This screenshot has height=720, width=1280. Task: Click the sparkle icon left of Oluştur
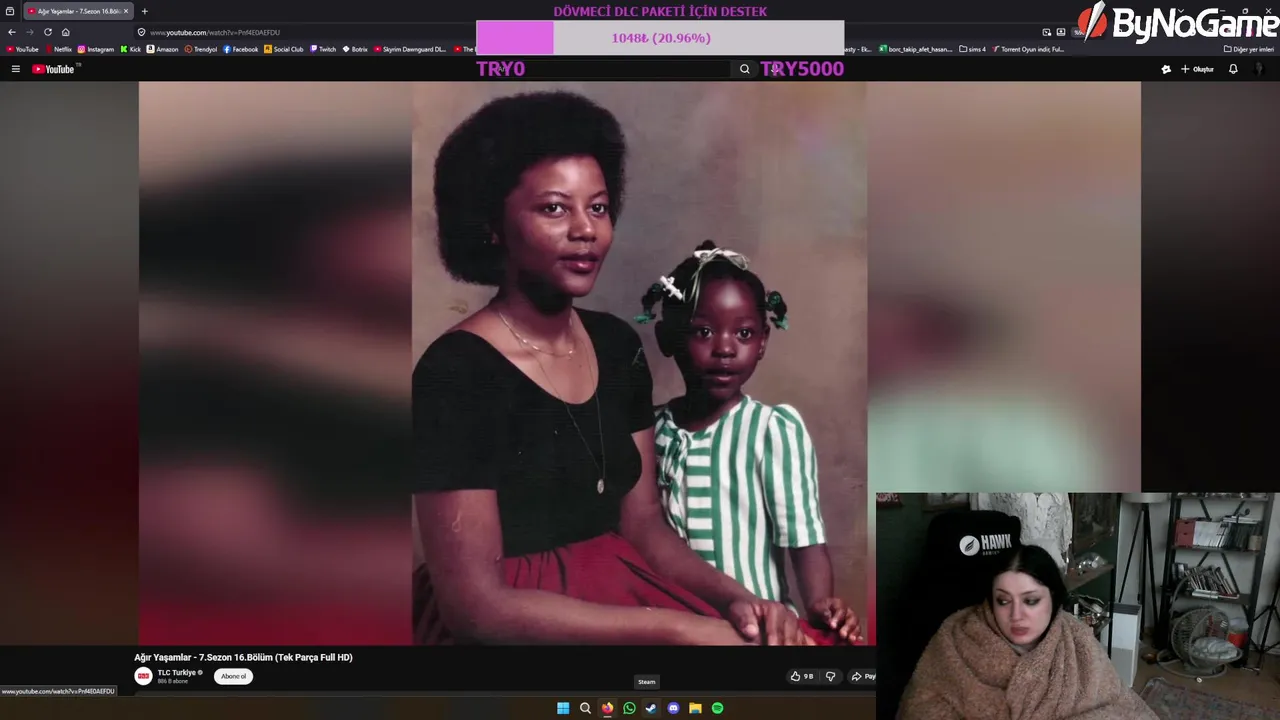click(1166, 69)
